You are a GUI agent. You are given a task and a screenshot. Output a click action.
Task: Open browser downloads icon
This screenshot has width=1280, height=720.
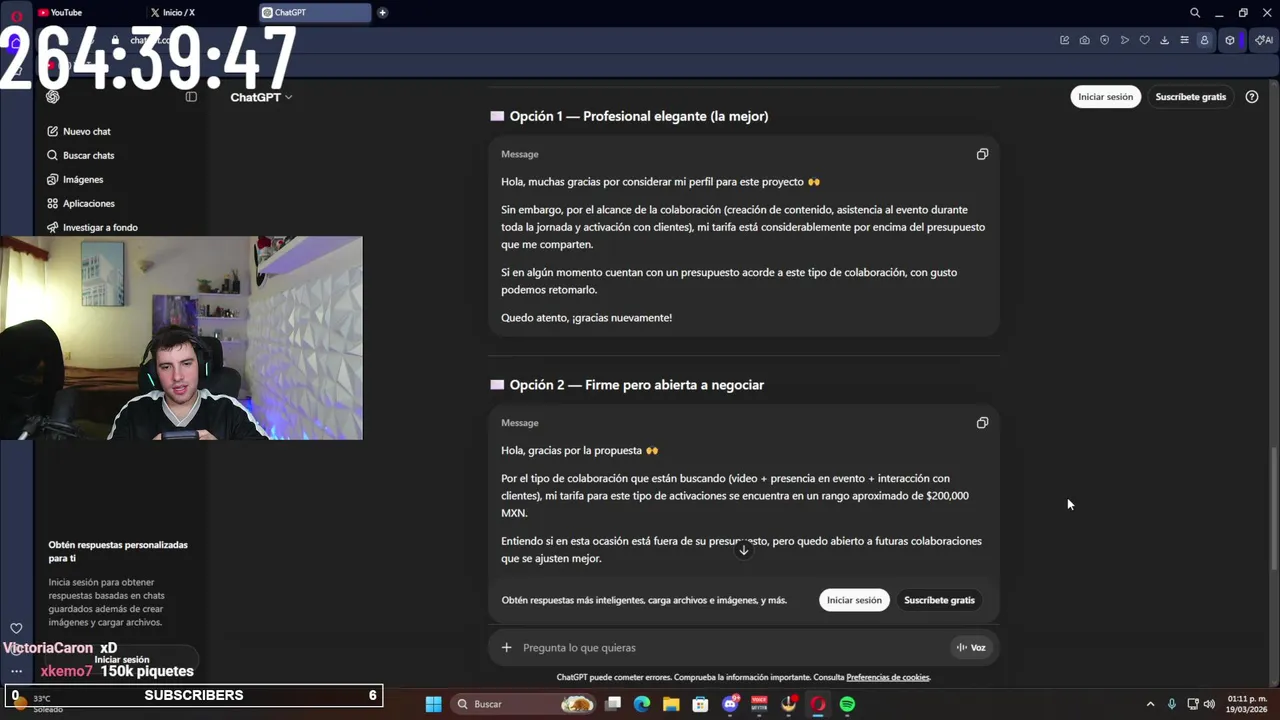1164,40
